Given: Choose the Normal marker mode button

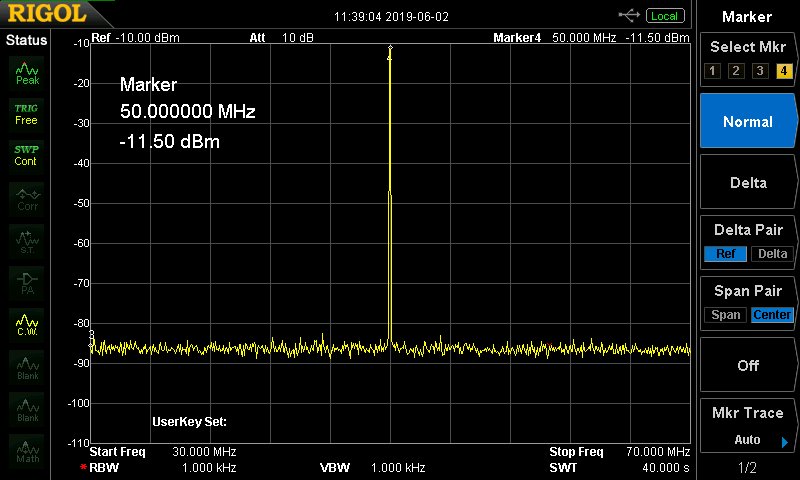Looking at the screenshot, I should (x=747, y=121).
